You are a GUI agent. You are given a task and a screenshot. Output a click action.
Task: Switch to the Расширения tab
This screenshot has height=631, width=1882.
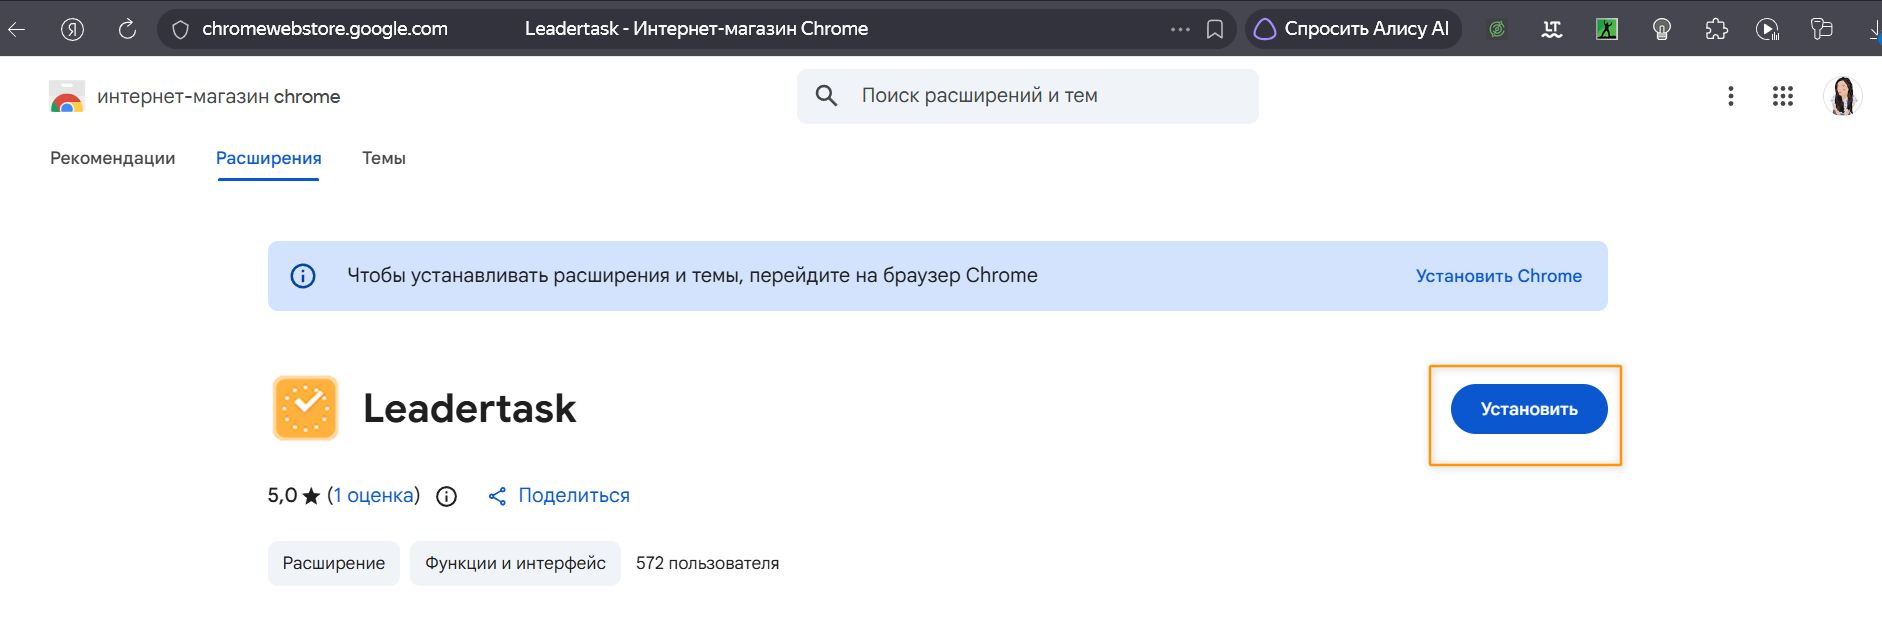coord(269,158)
